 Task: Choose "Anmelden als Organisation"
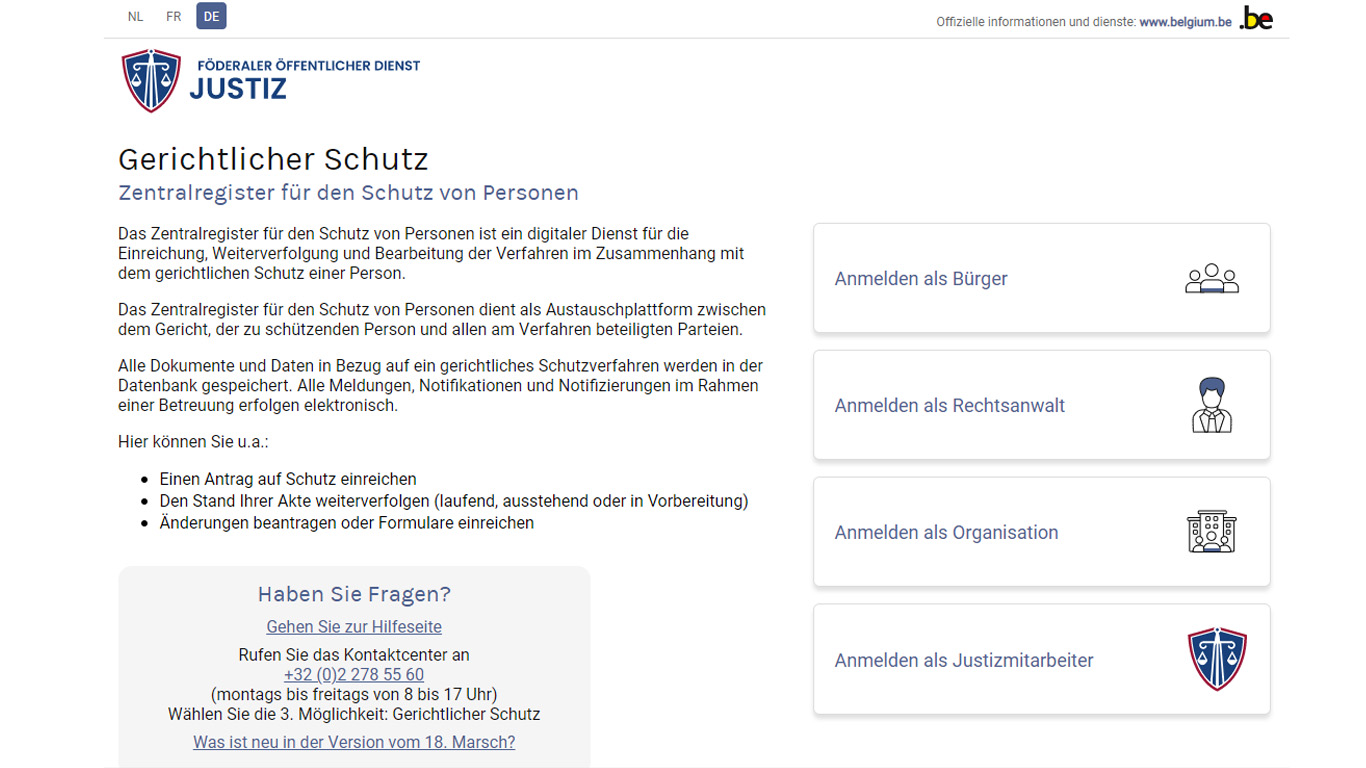[x=946, y=533]
